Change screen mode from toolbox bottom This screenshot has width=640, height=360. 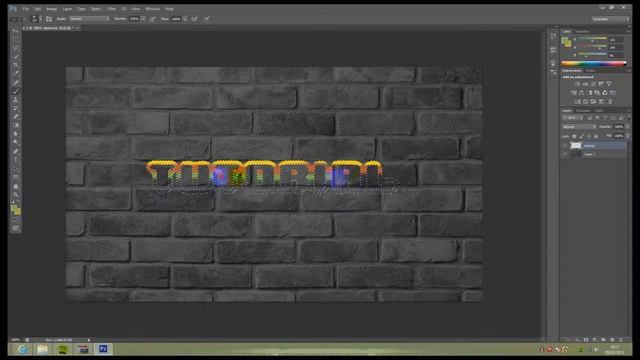(16, 229)
